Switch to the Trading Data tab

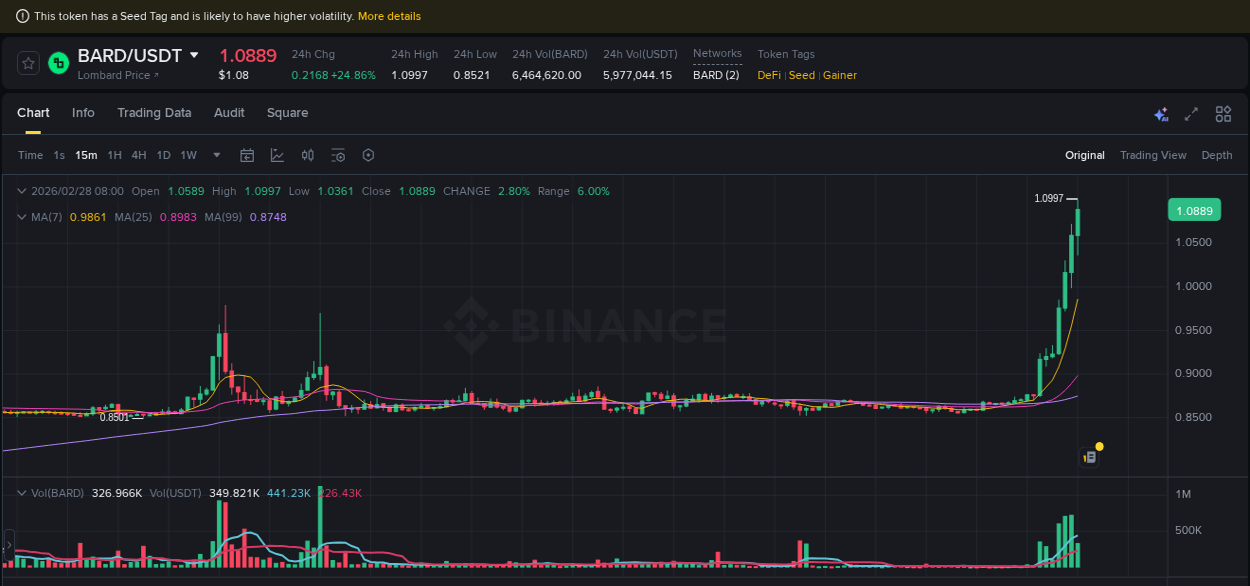[154, 113]
